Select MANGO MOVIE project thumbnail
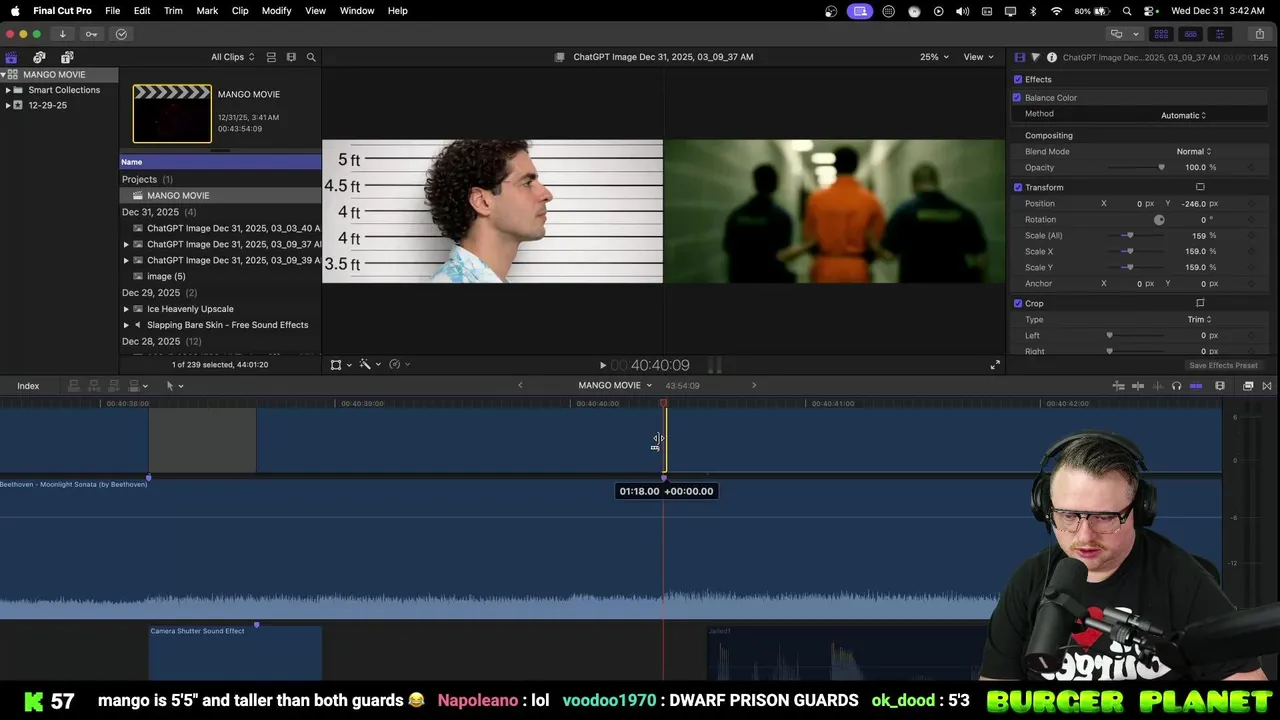 tap(172, 114)
